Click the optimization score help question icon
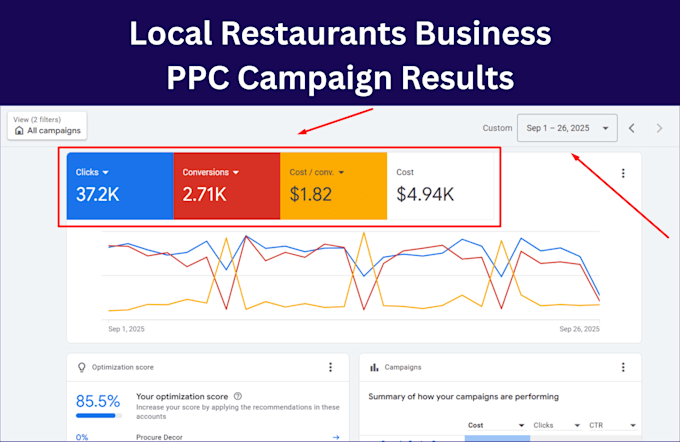The height and width of the screenshot is (442, 680). pos(238,396)
